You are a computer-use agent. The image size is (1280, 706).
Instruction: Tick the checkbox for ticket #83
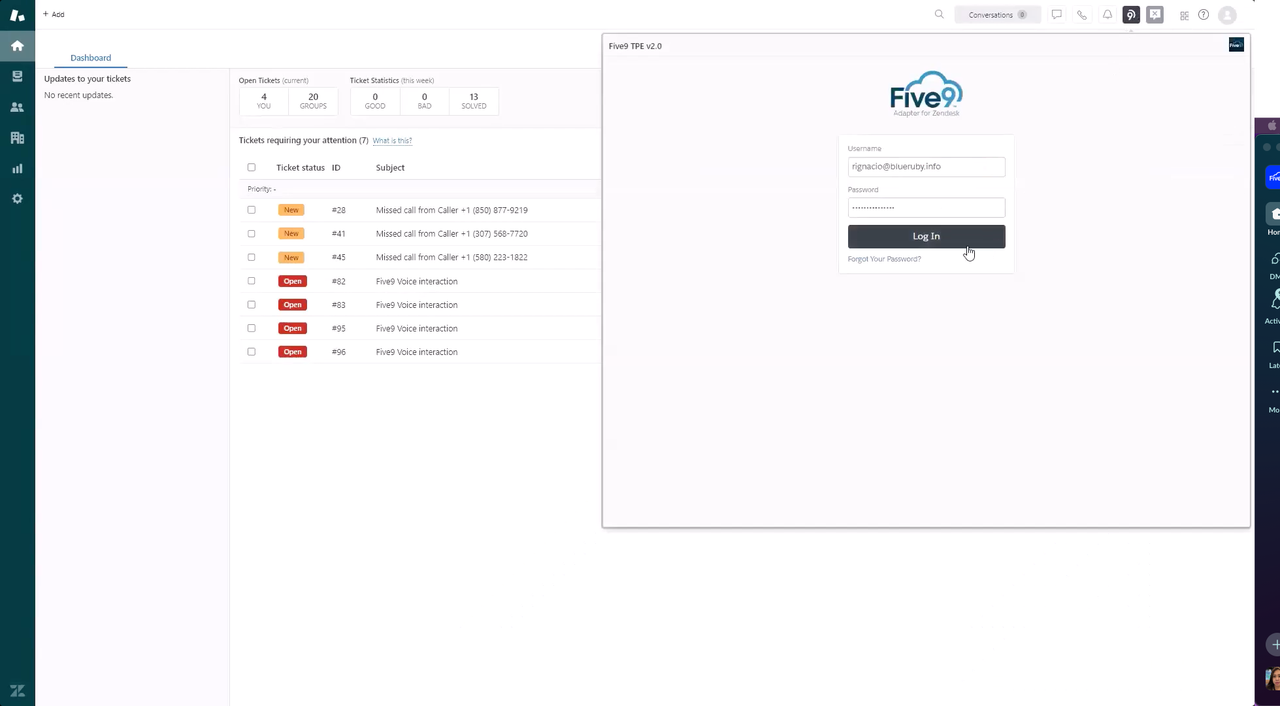251,305
